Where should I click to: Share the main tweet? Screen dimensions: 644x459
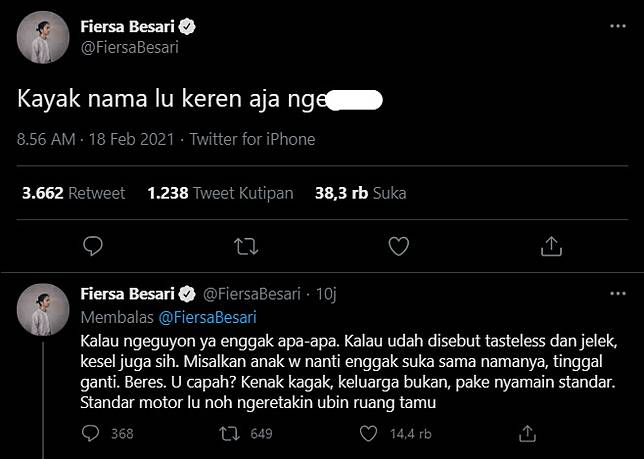click(x=551, y=245)
